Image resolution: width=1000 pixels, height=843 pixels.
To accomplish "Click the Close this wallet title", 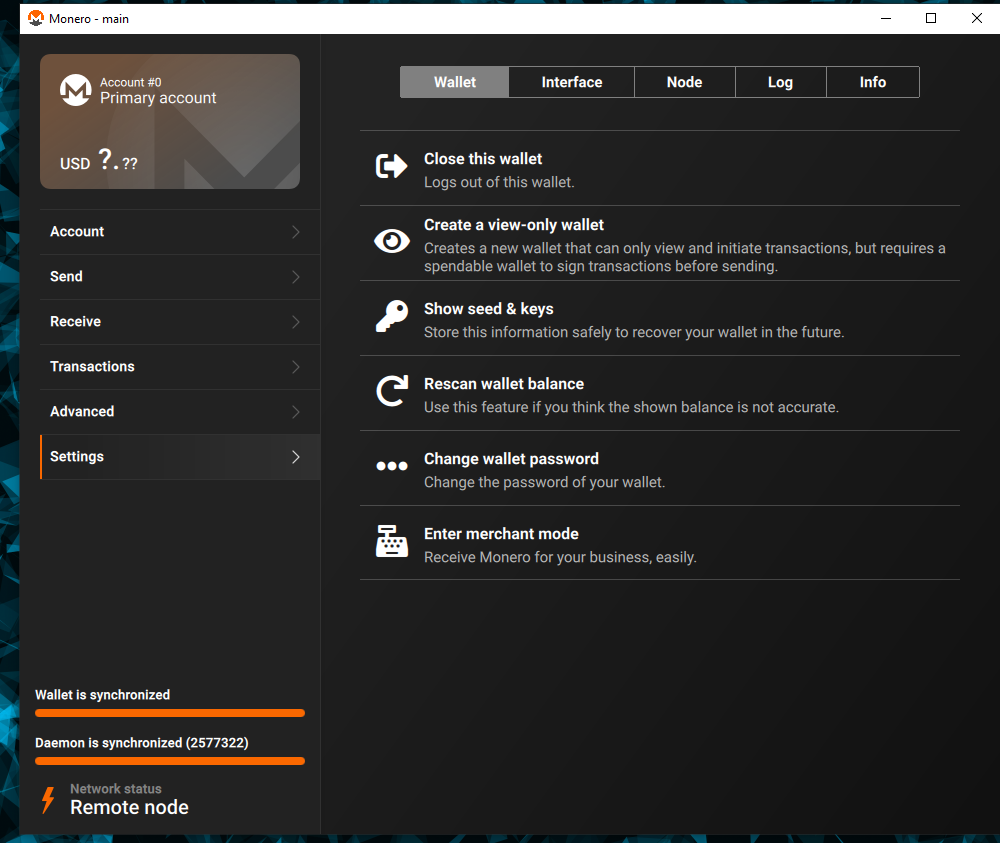I will [x=483, y=159].
